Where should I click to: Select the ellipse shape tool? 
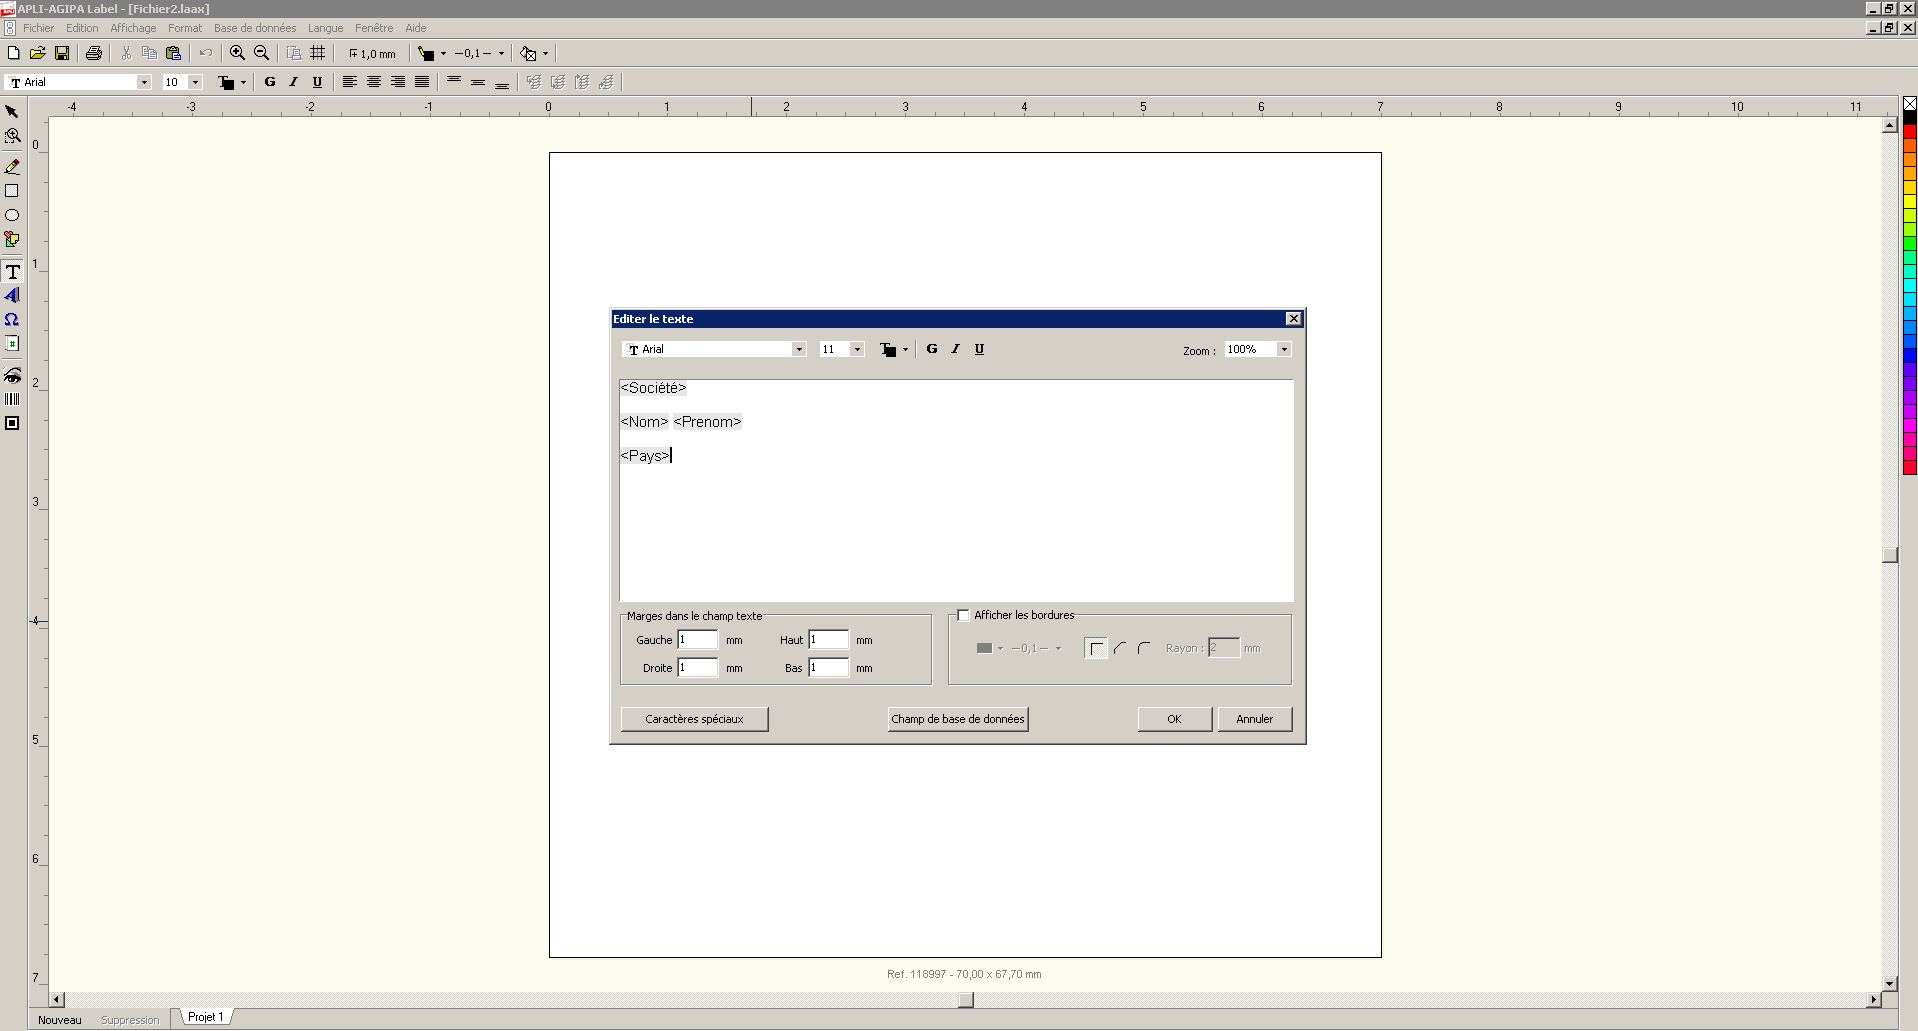pyautogui.click(x=12, y=215)
